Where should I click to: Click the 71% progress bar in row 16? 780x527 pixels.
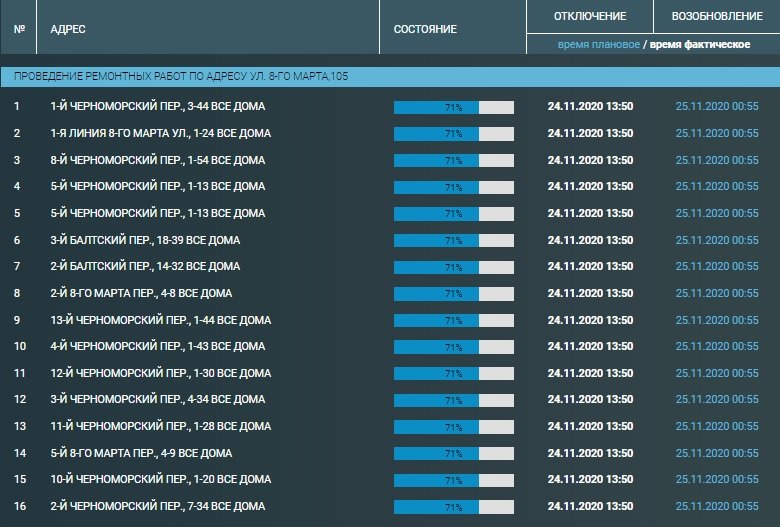click(x=454, y=507)
